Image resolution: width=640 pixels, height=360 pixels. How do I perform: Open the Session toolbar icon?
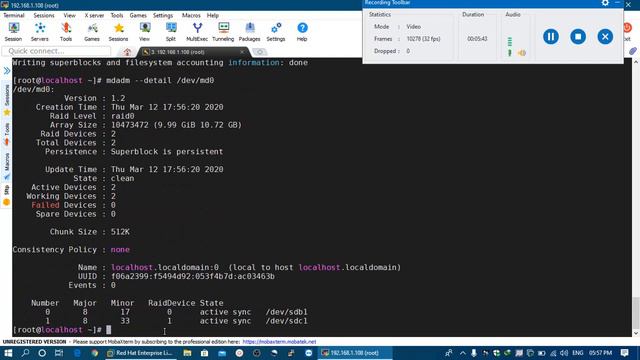(13, 32)
